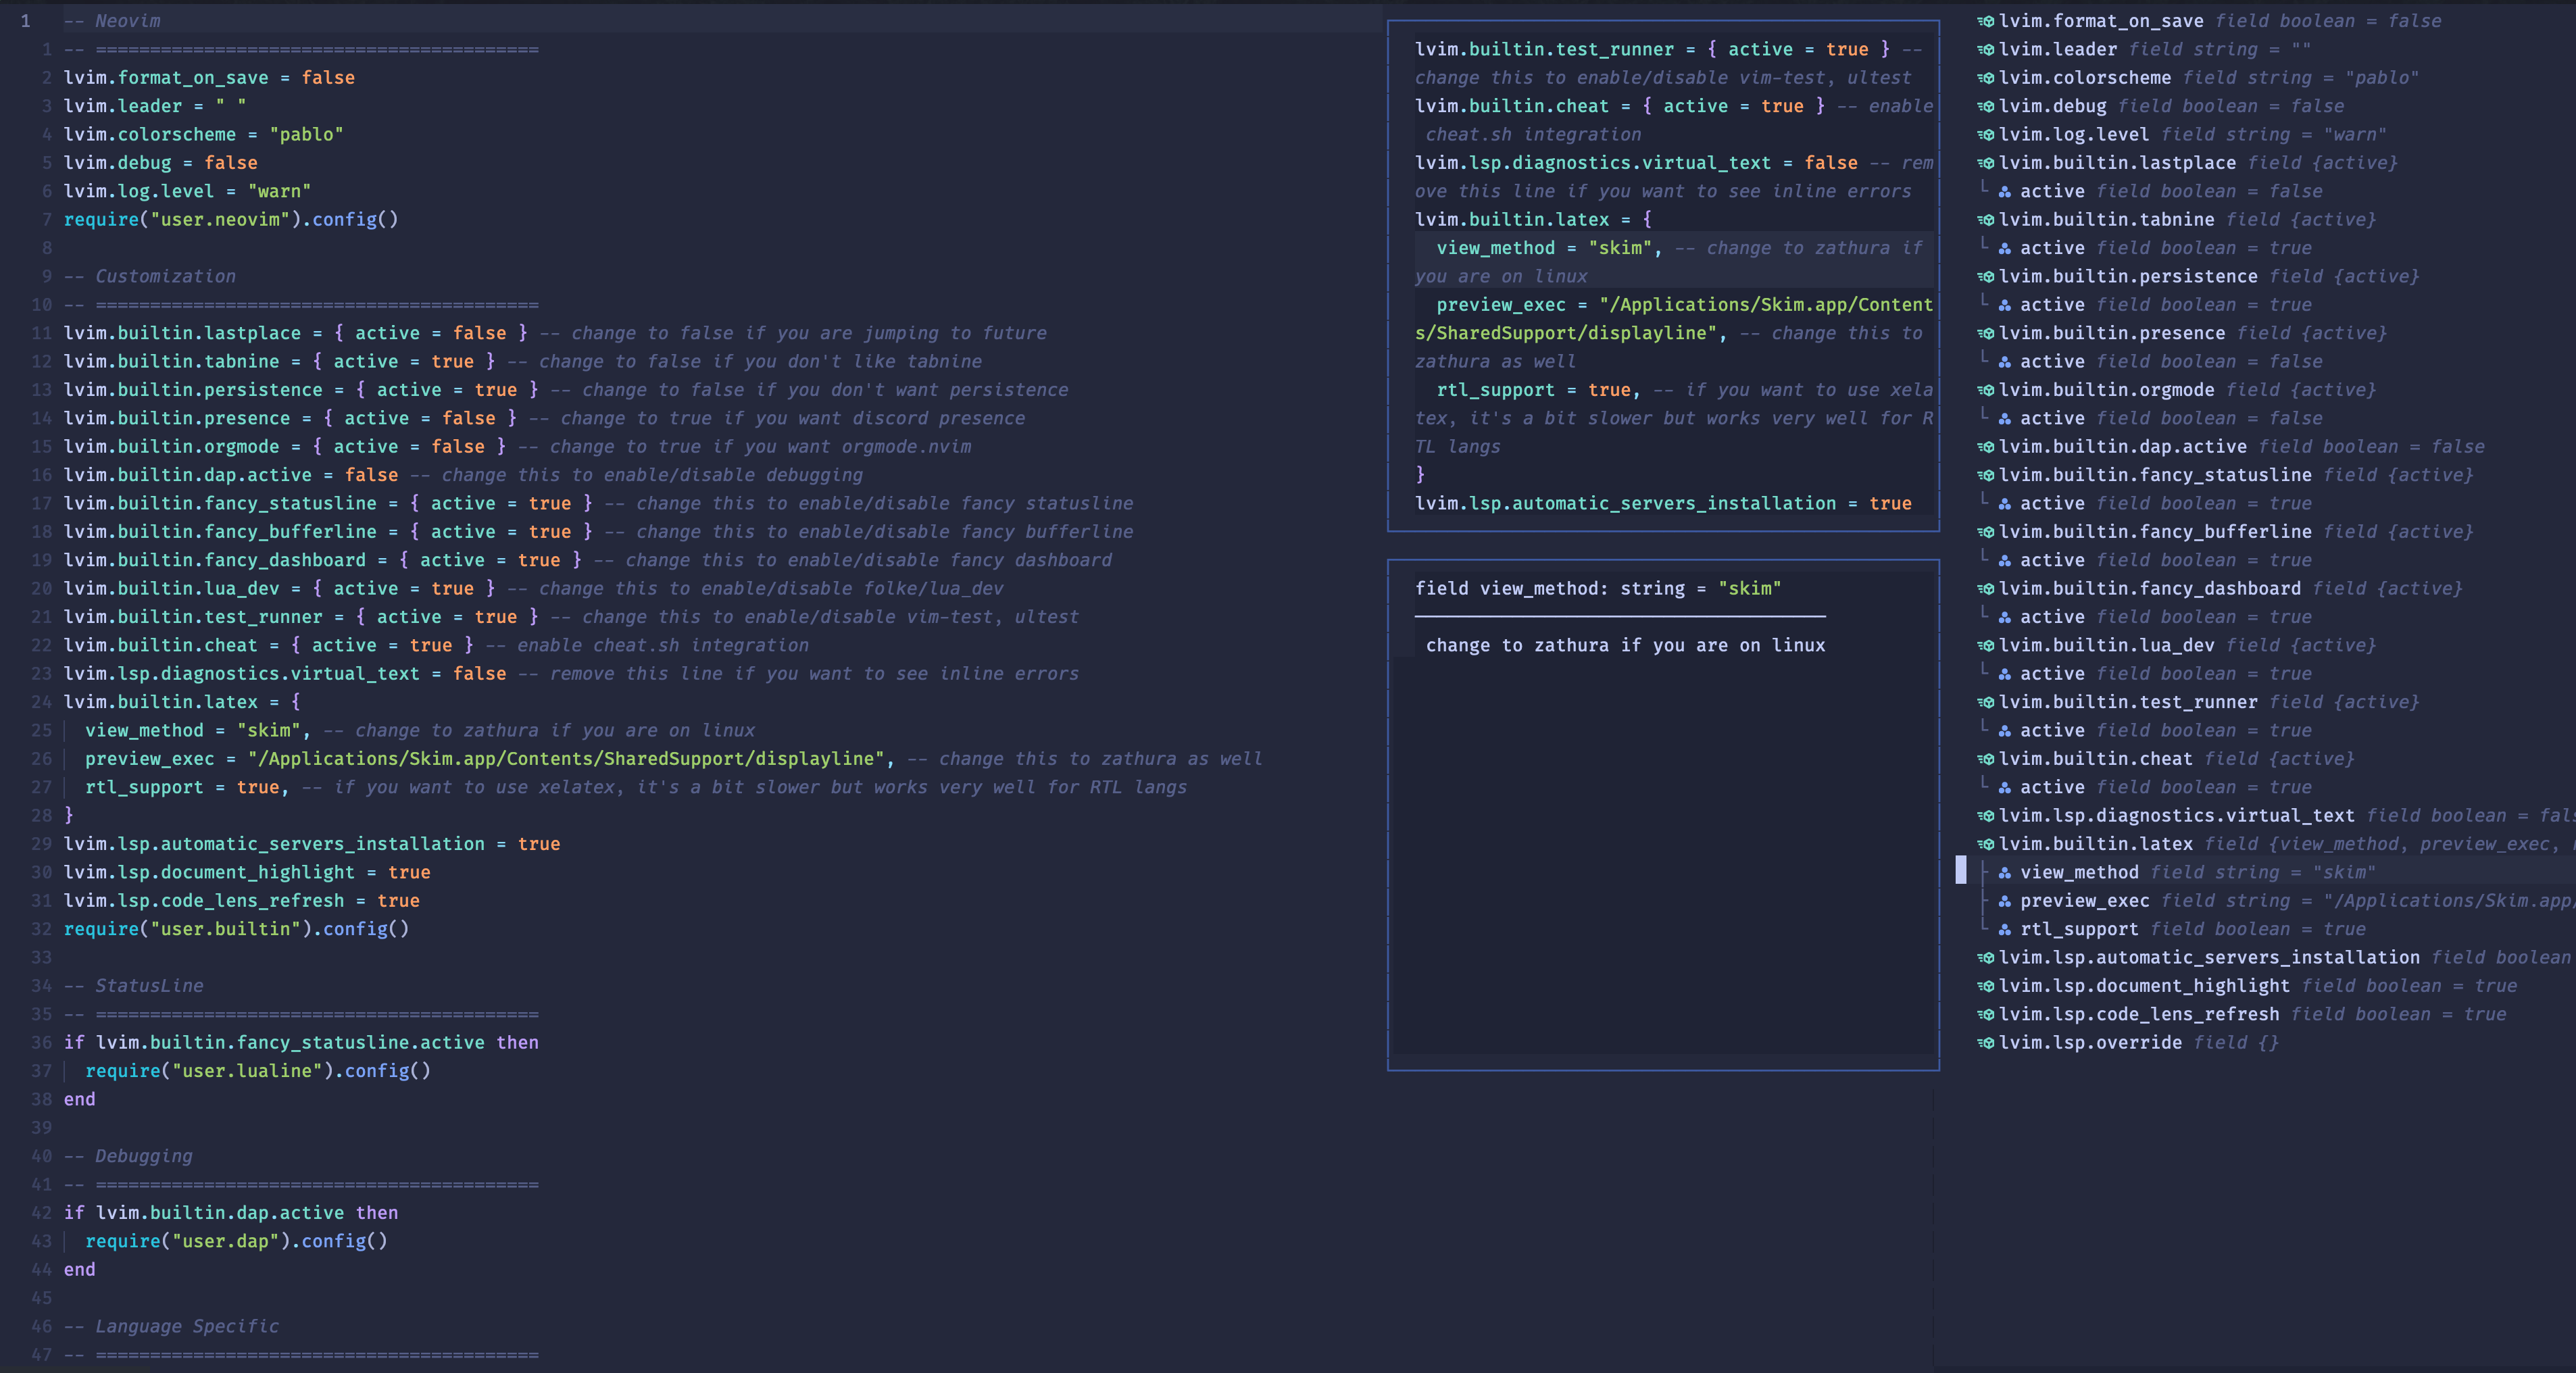Click the symbol icon beside lvim.builtin.lua_dev in outline
This screenshot has height=1373, width=2576.
point(1985,645)
